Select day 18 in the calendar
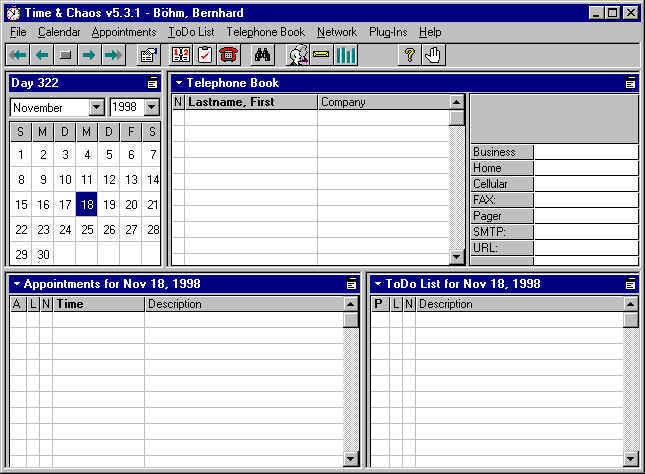645x474 pixels. (87, 204)
